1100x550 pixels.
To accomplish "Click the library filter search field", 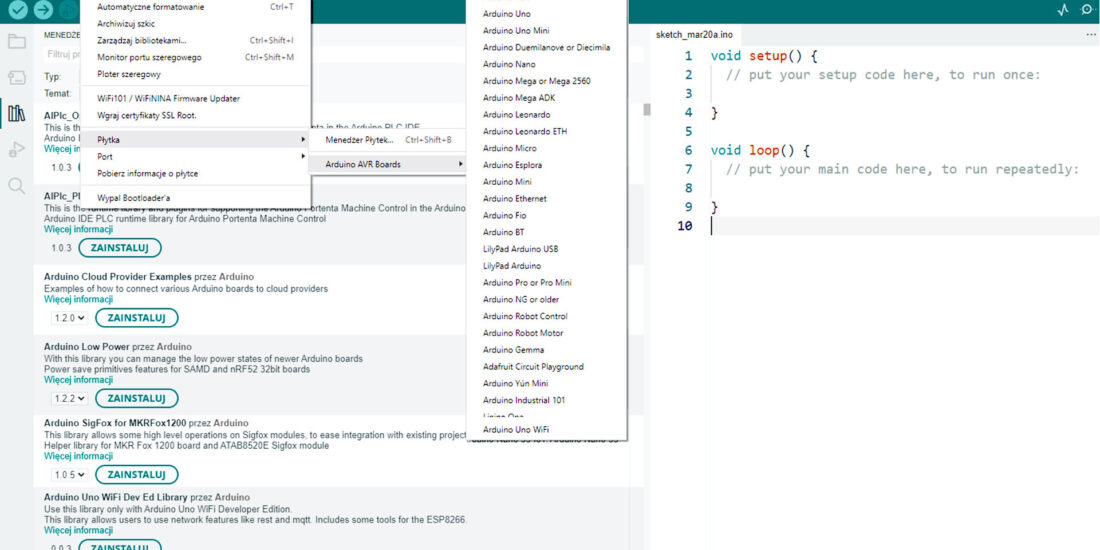I will click(62, 54).
